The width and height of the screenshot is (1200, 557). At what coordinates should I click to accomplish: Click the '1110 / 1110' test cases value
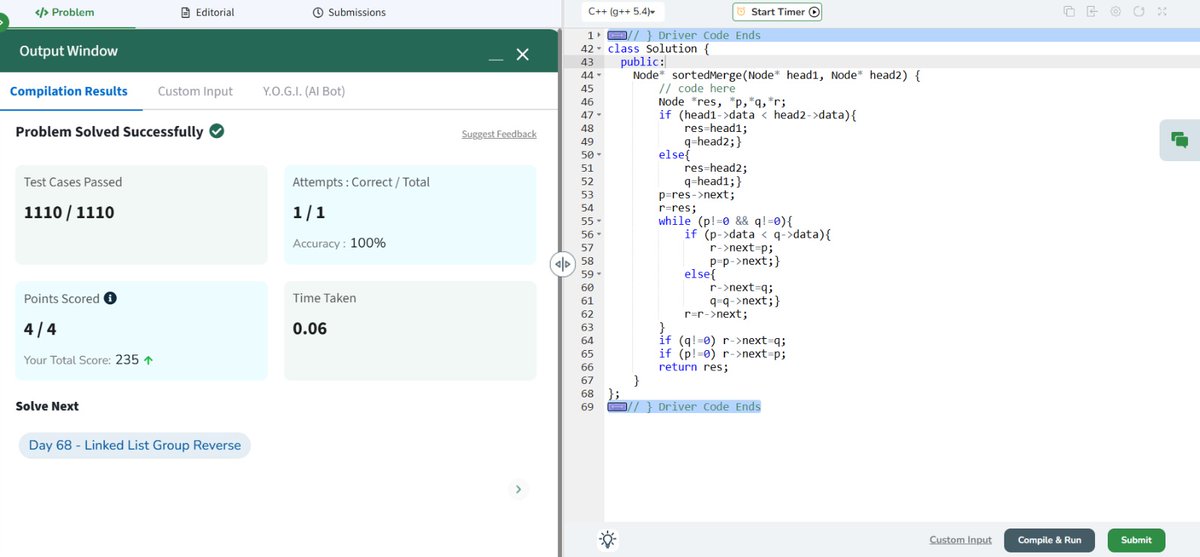coord(69,212)
